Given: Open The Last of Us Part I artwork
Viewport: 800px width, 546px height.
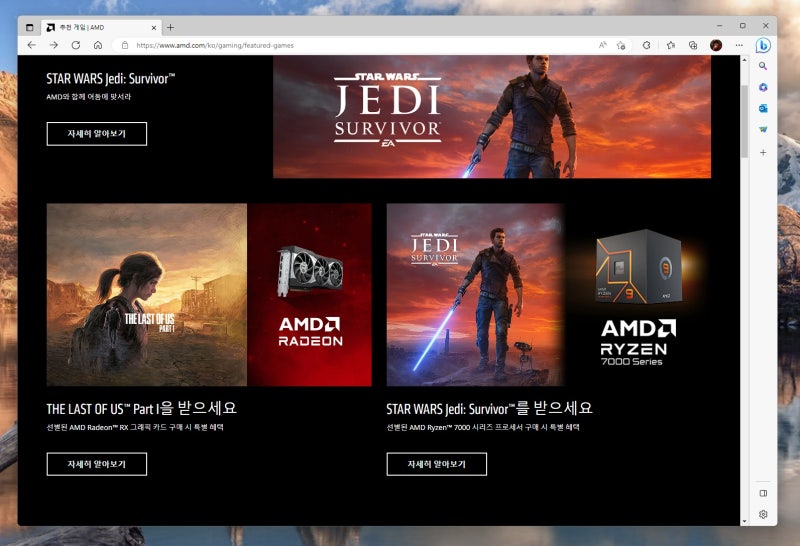Looking at the screenshot, I should pyautogui.click(x=147, y=295).
